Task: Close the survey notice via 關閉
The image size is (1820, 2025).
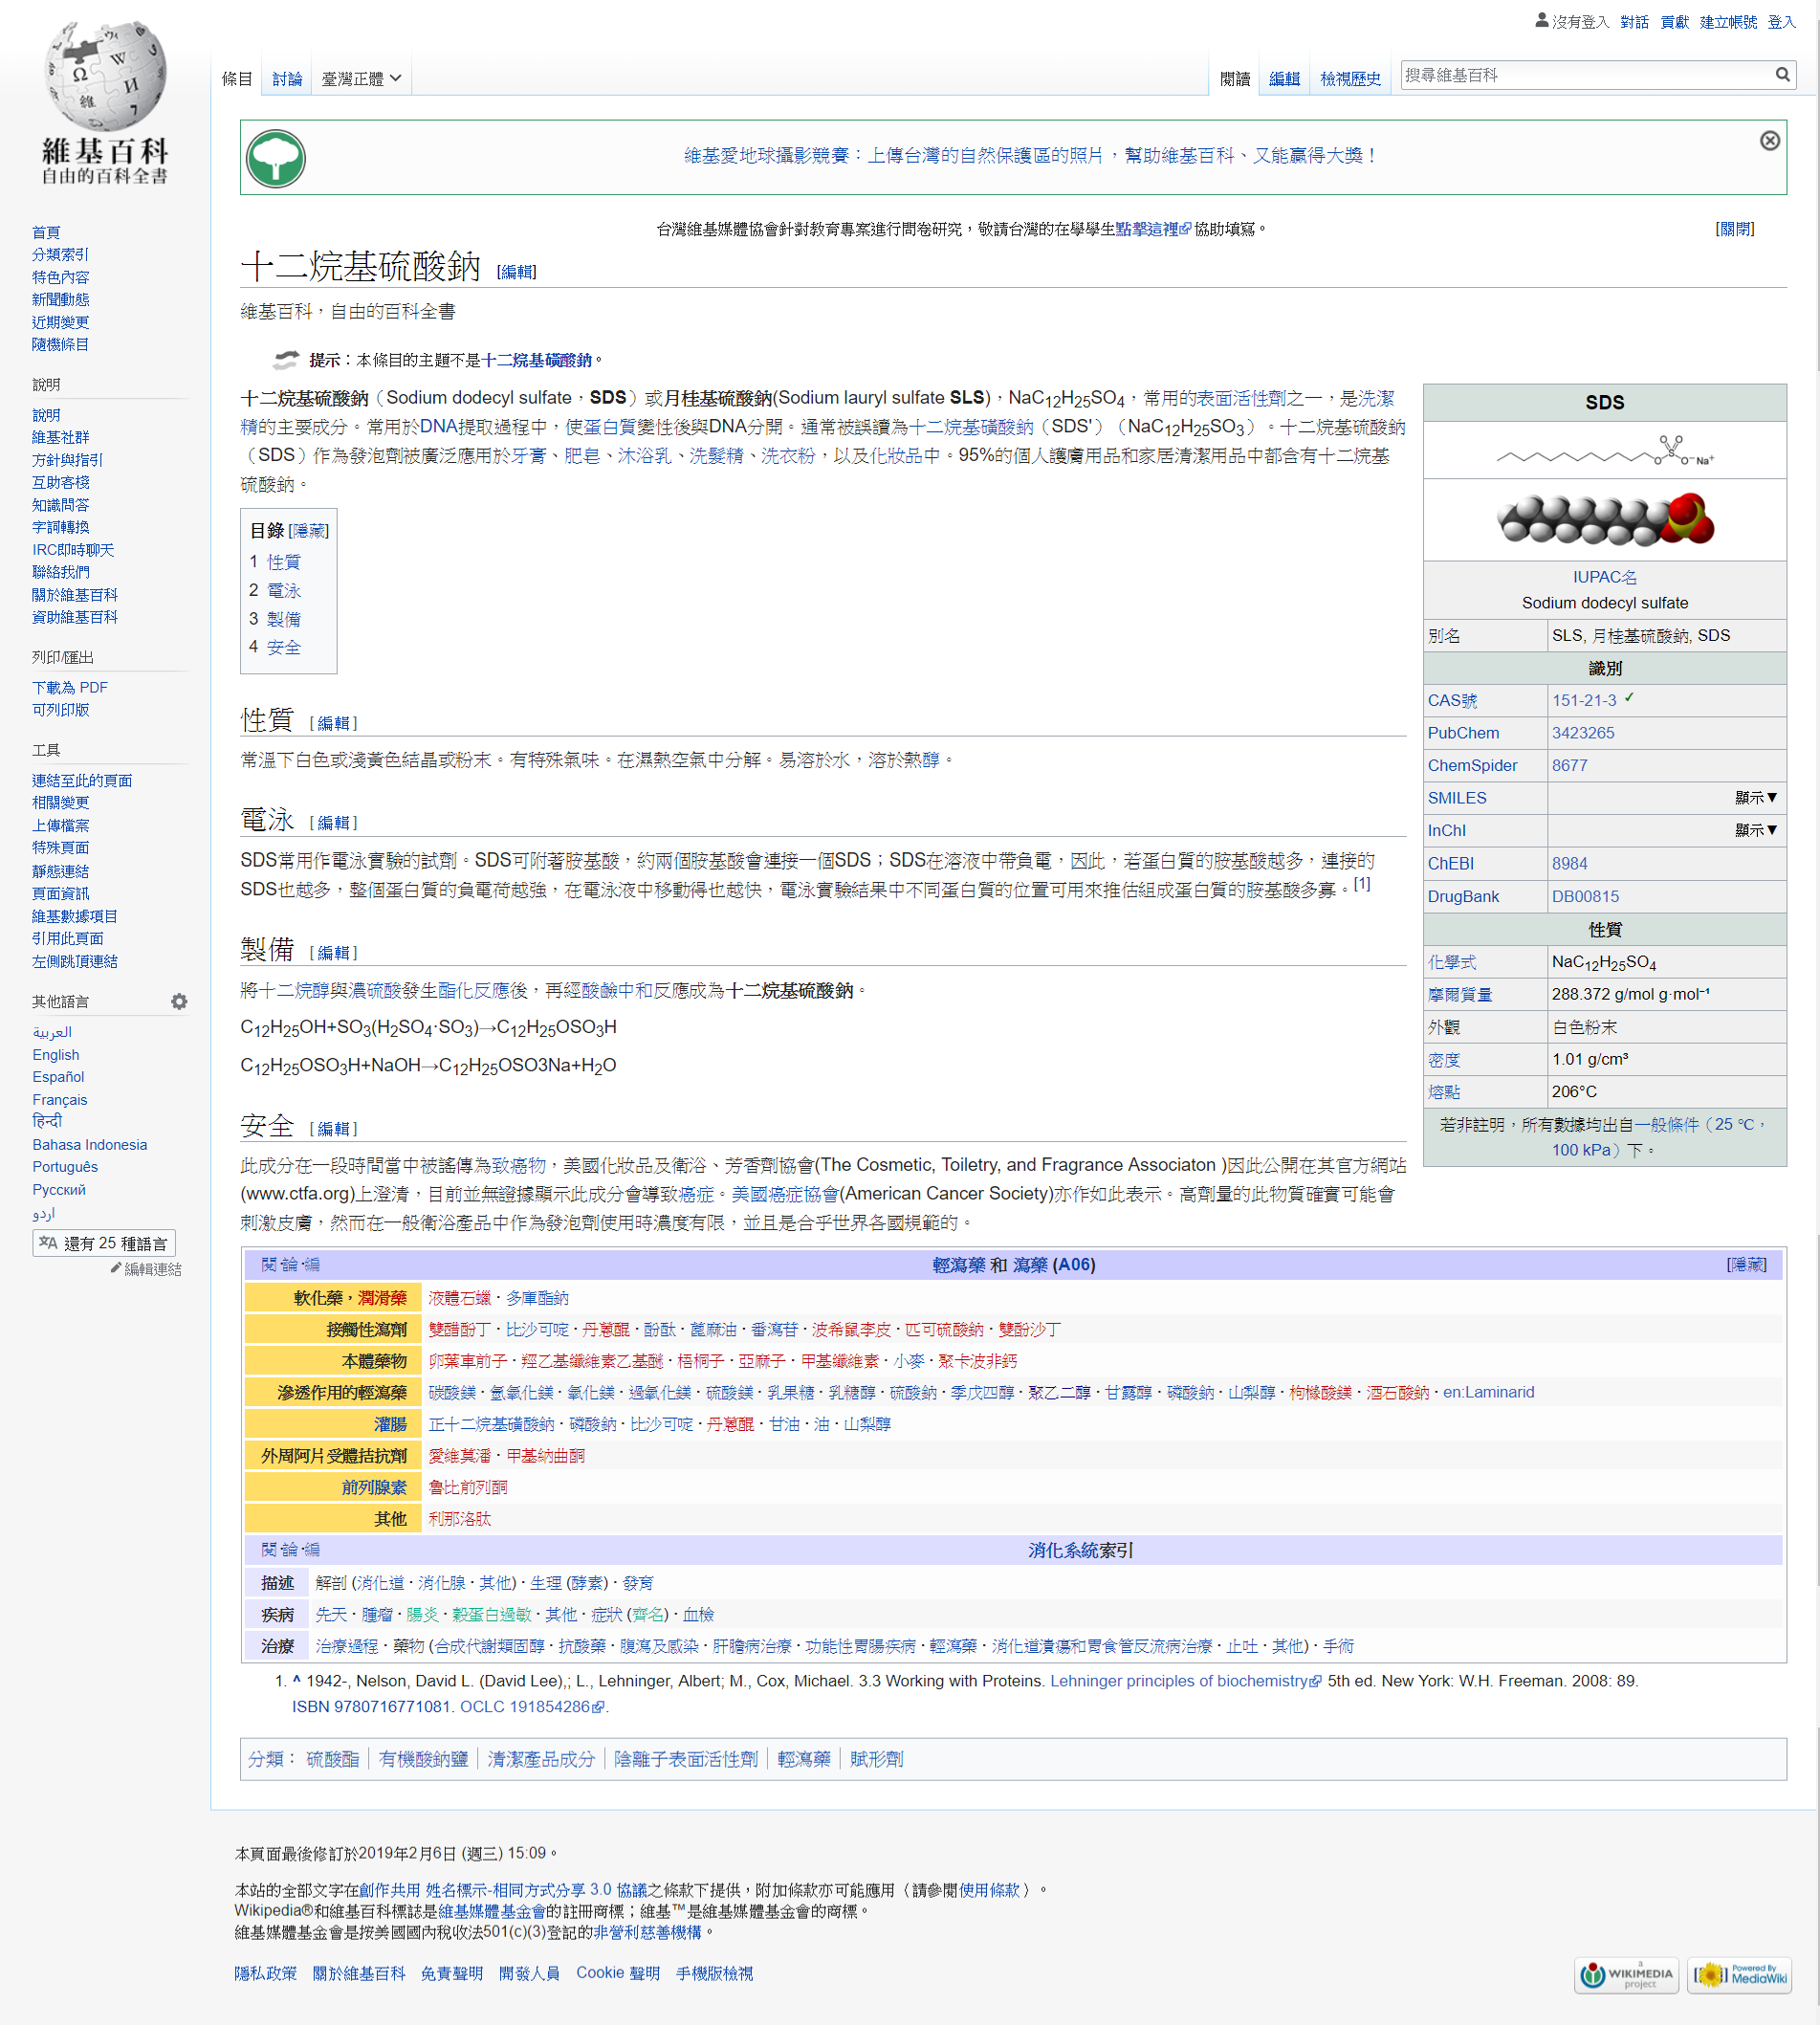Action: tap(1734, 229)
